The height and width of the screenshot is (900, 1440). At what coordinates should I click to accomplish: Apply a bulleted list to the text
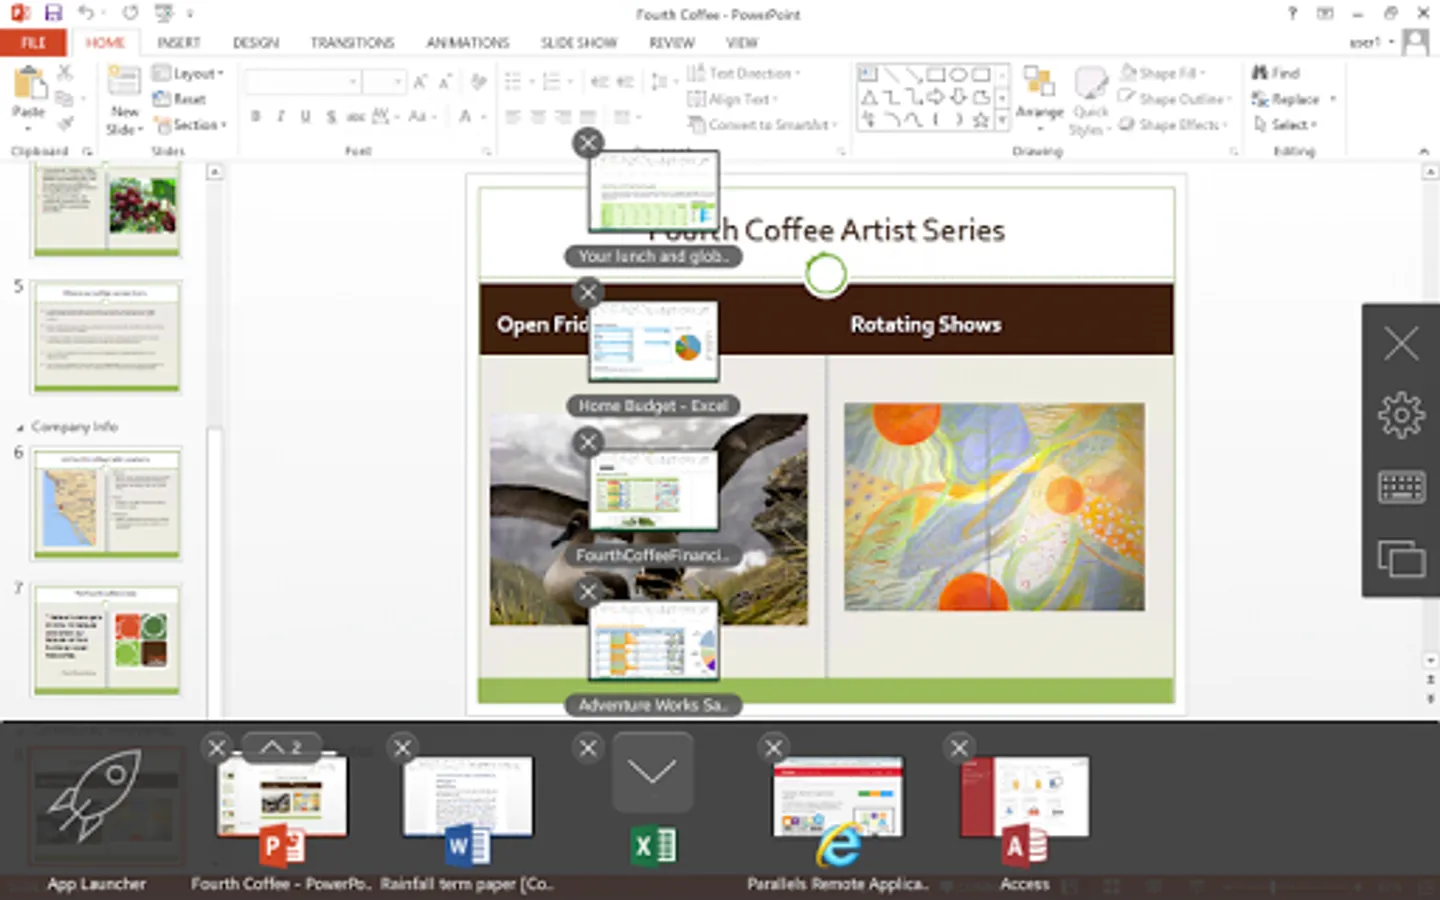coord(514,82)
